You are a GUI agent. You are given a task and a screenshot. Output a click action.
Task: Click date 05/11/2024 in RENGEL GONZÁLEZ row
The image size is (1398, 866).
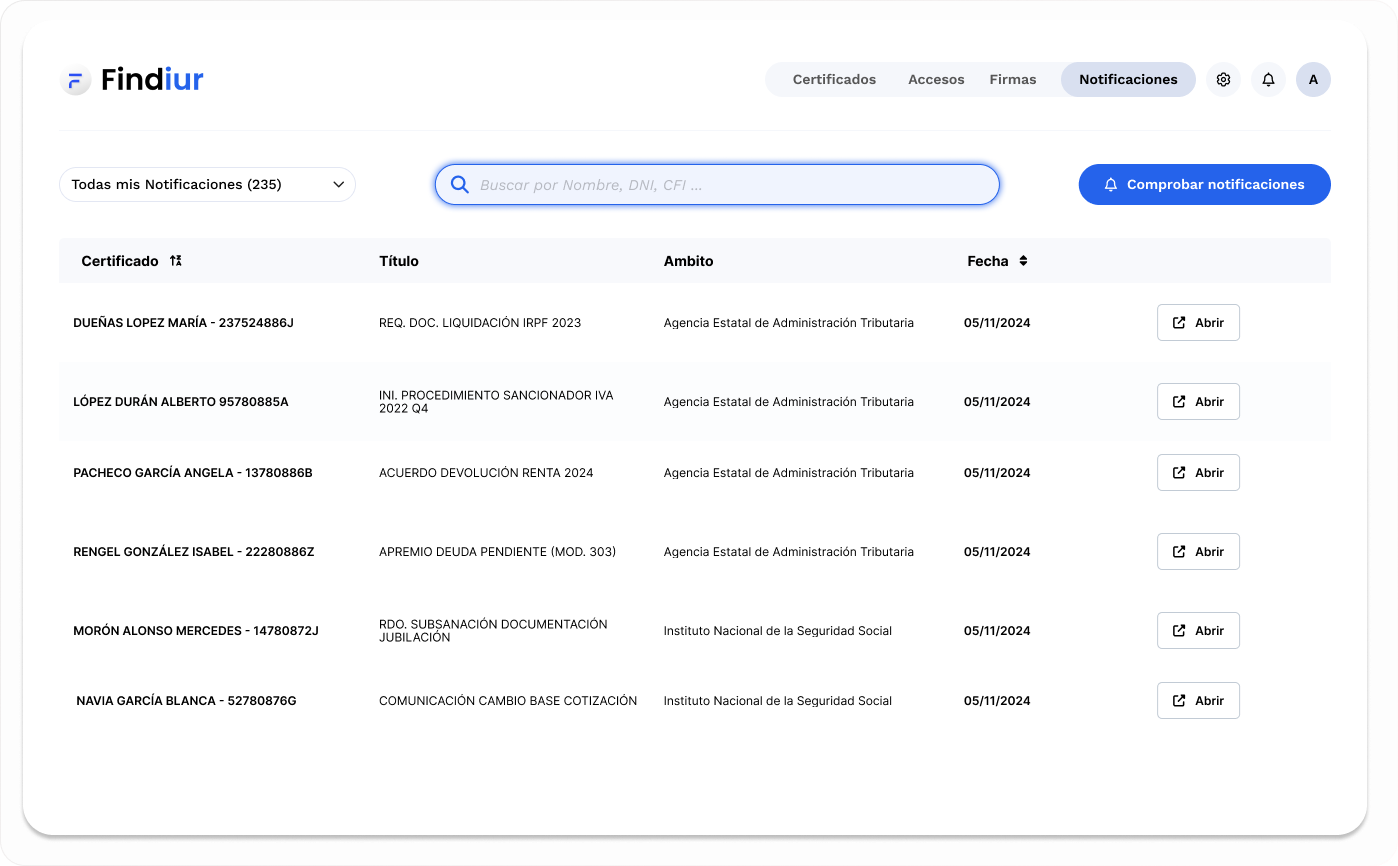click(x=997, y=552)
